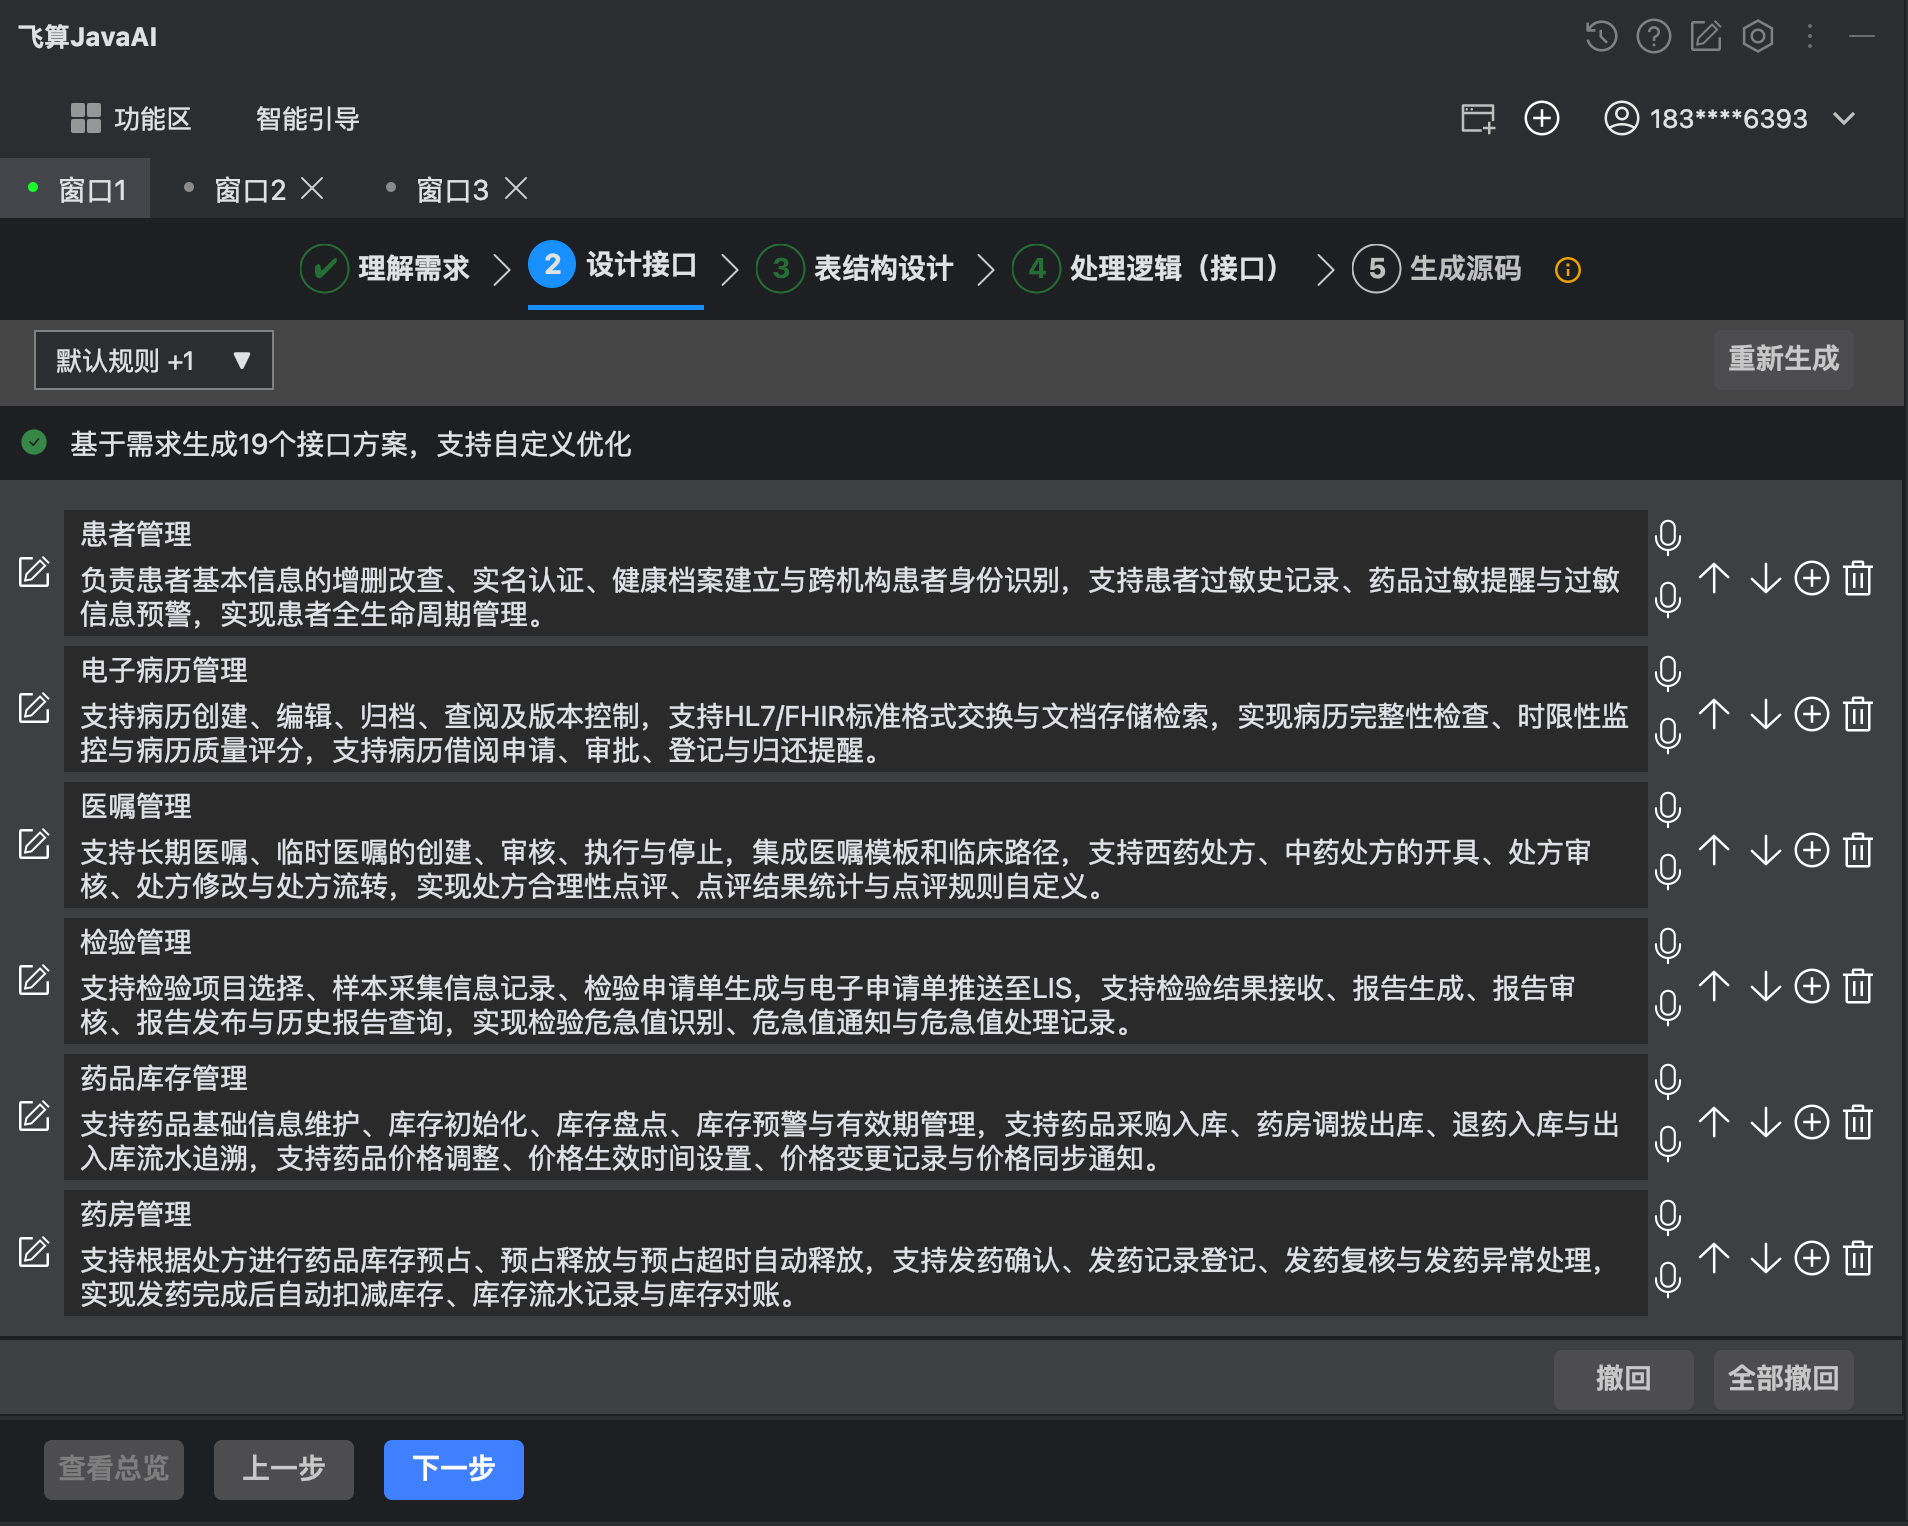The width and height of the screenshot is (1908, 1526).
Task: Click the upper microphone for 医嘱管理
Action: pyautogui.click(x=1667, y=810)
